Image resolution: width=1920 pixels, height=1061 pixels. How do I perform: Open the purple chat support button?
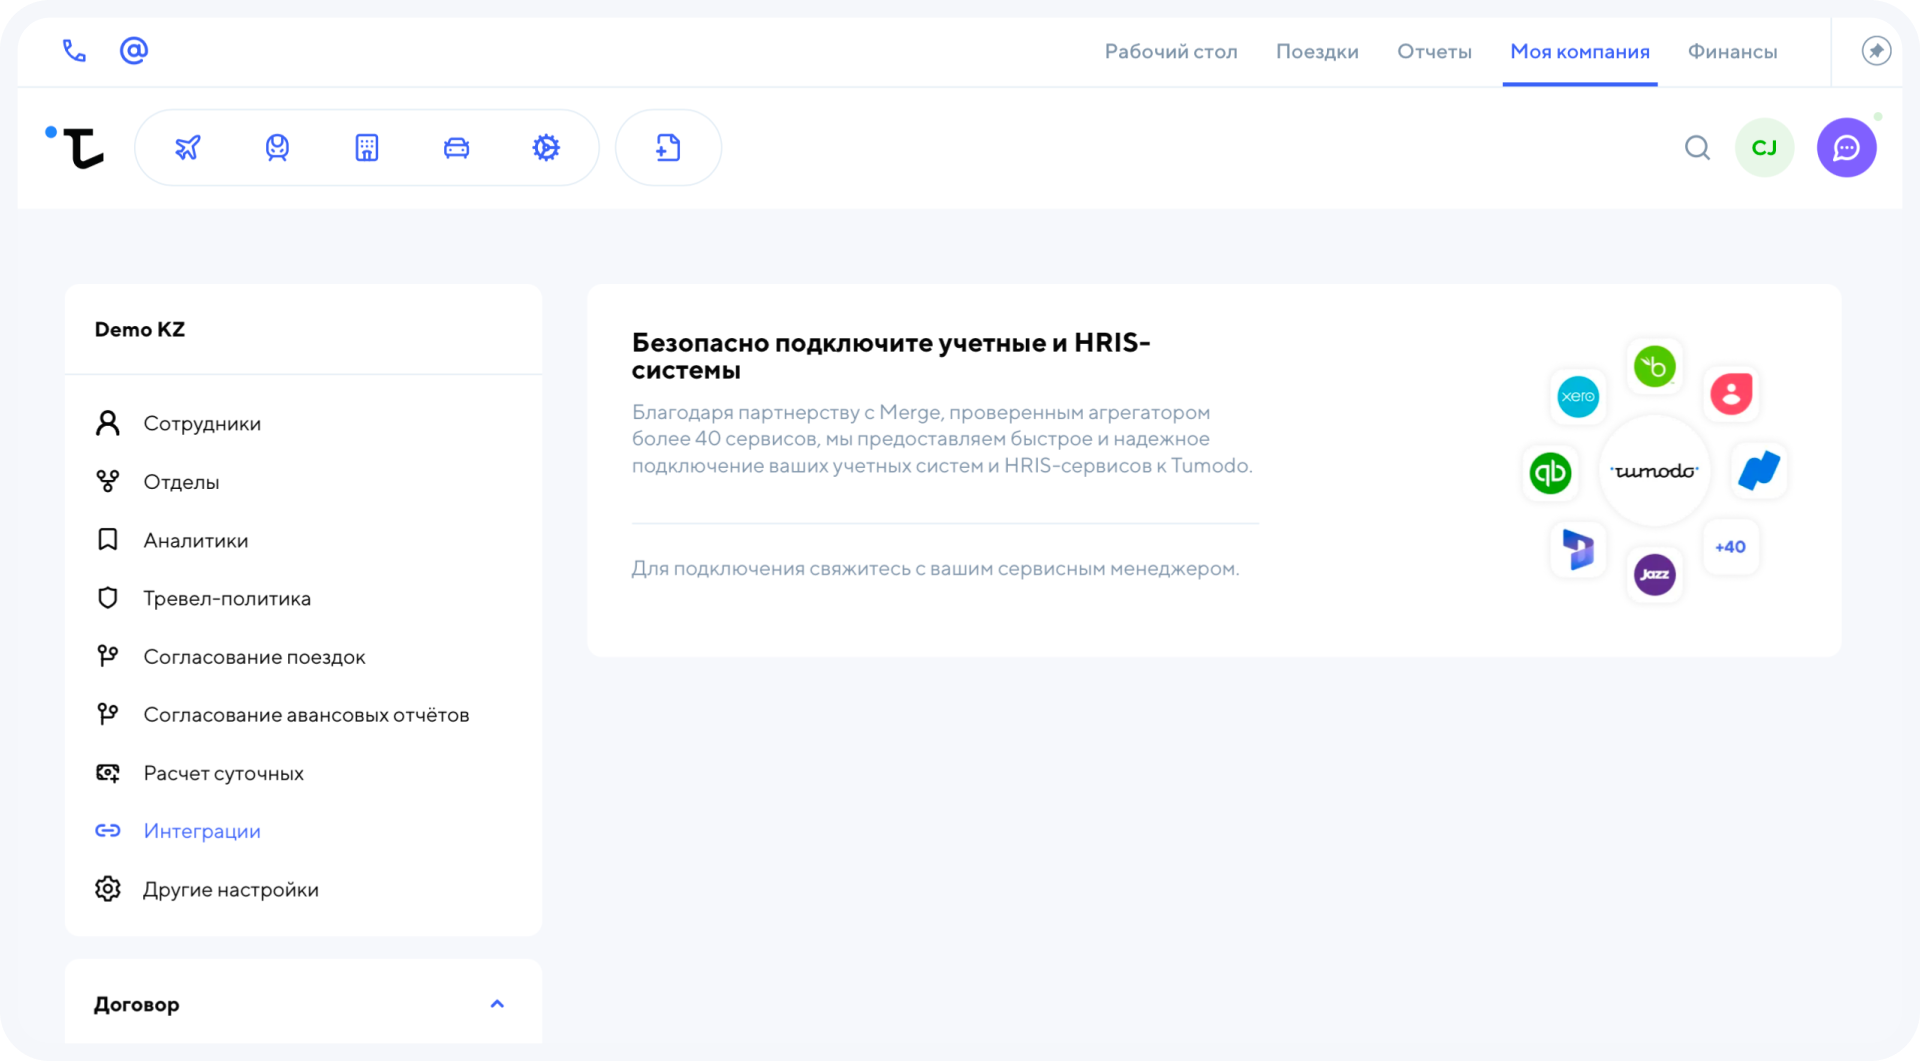click(x=1846, y=148)
